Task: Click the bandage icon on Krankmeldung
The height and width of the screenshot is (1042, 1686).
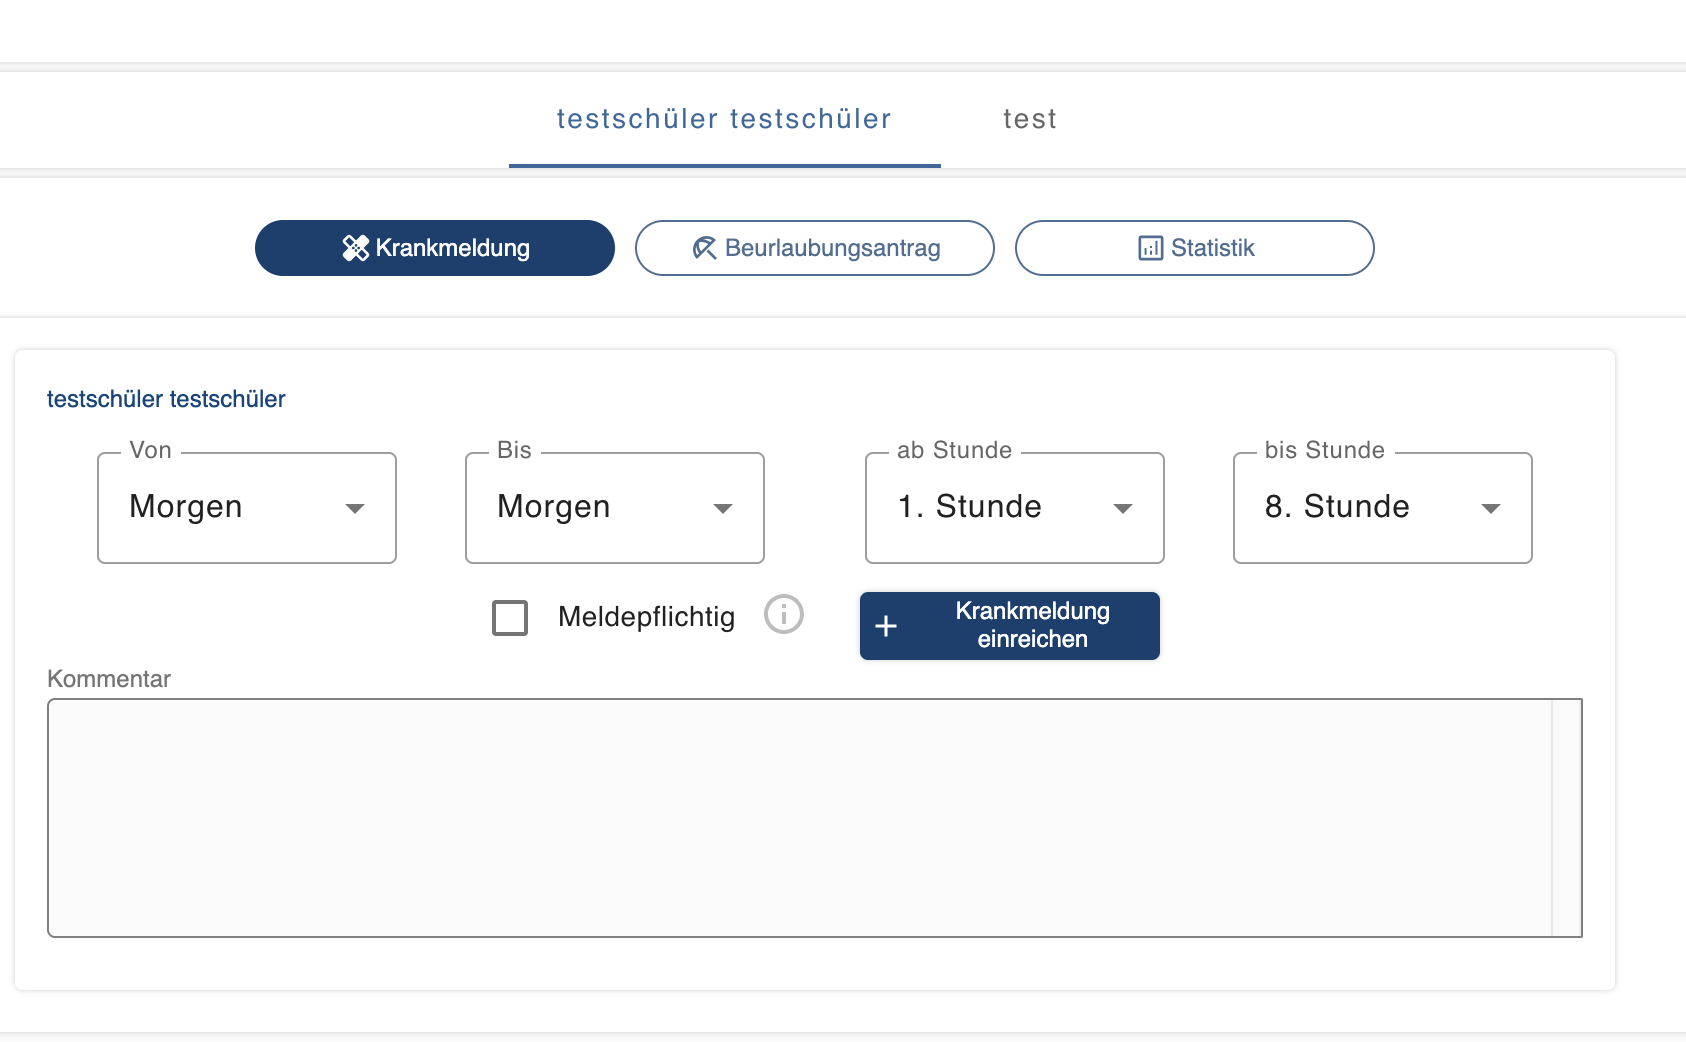Action: point(355,248)
